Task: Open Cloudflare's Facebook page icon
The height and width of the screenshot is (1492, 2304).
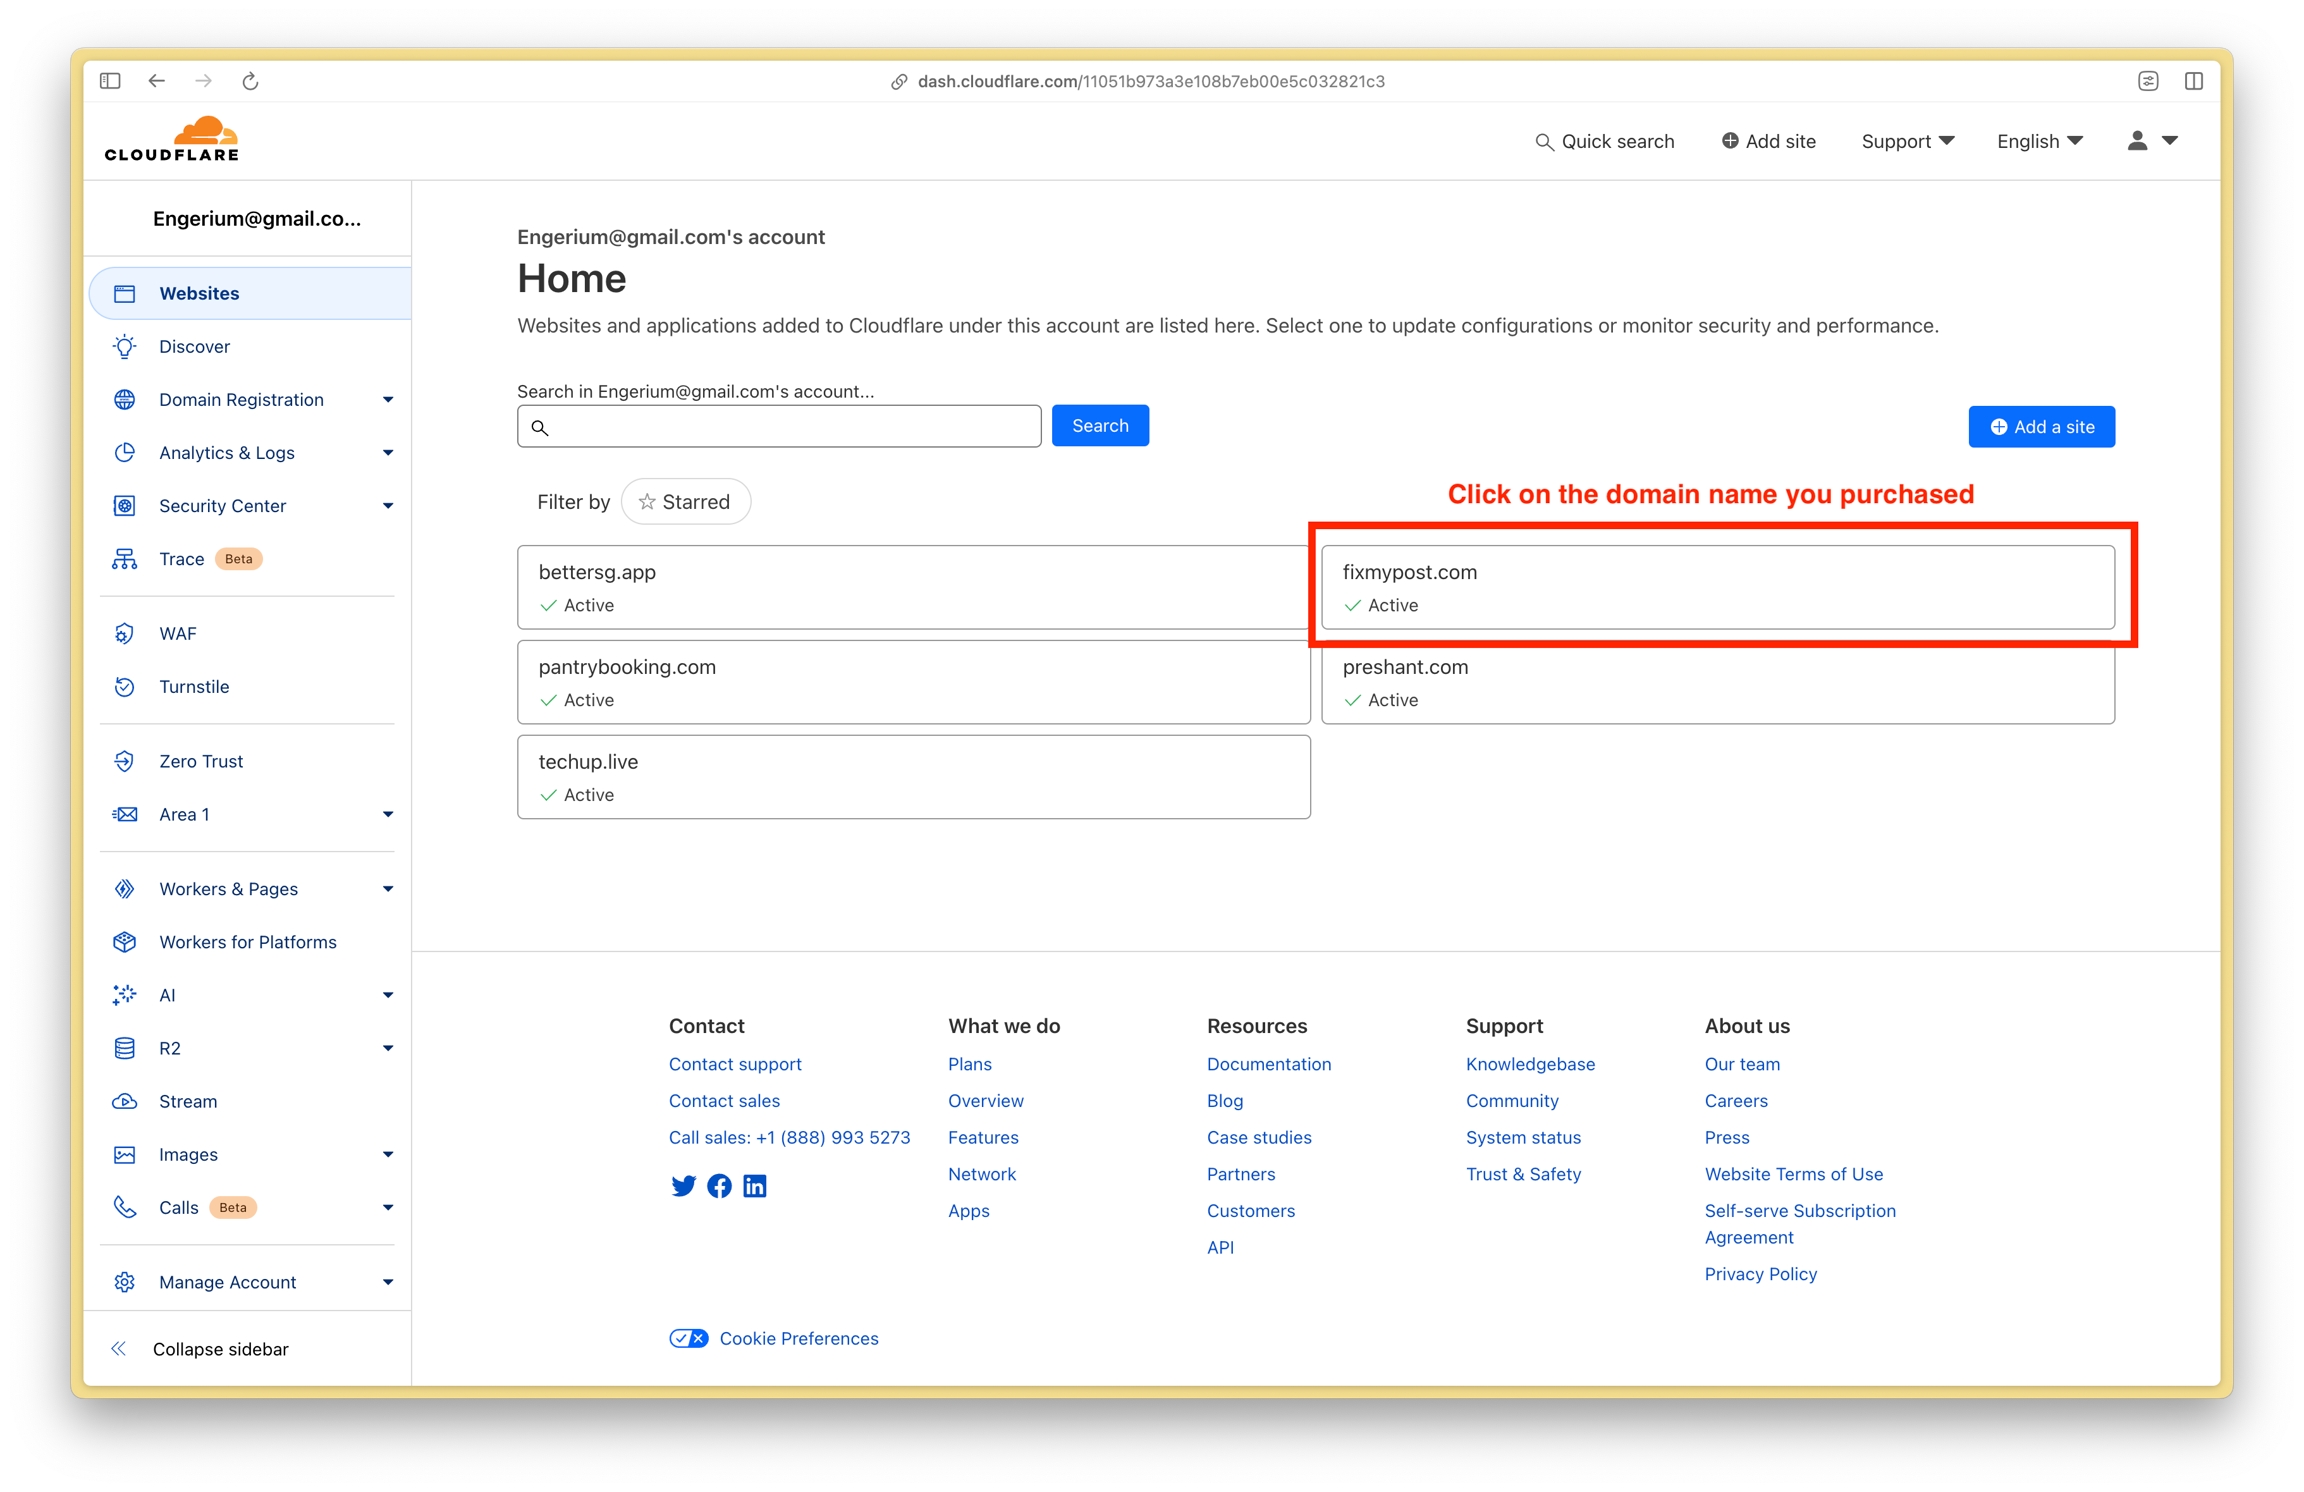Action: pyautogui.click(x=719, y=1185)
